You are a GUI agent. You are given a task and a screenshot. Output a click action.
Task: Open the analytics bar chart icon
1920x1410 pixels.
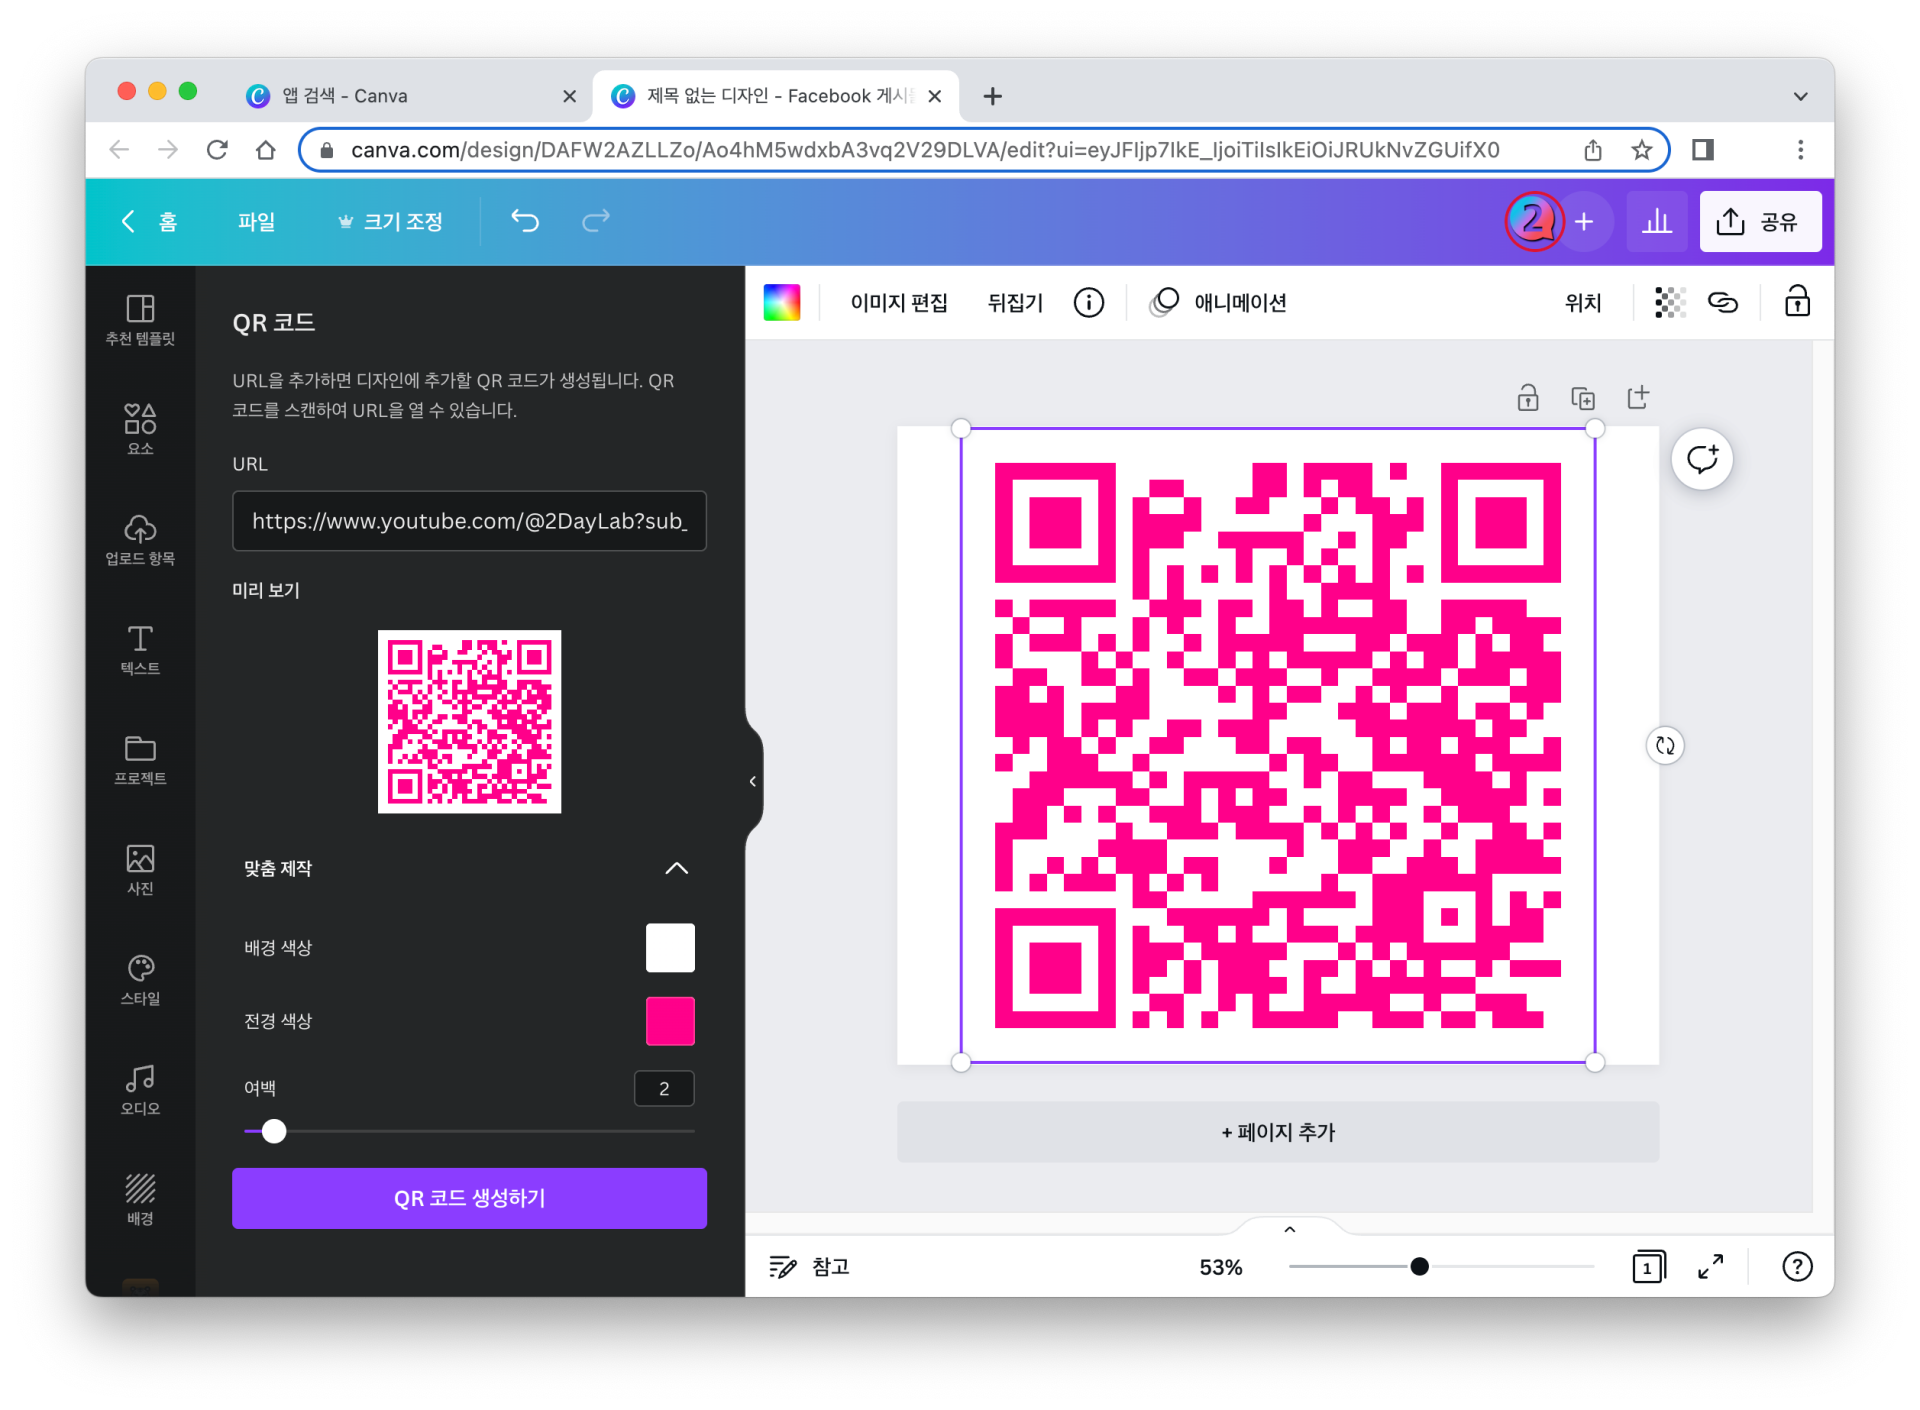tap(1656, 221)
